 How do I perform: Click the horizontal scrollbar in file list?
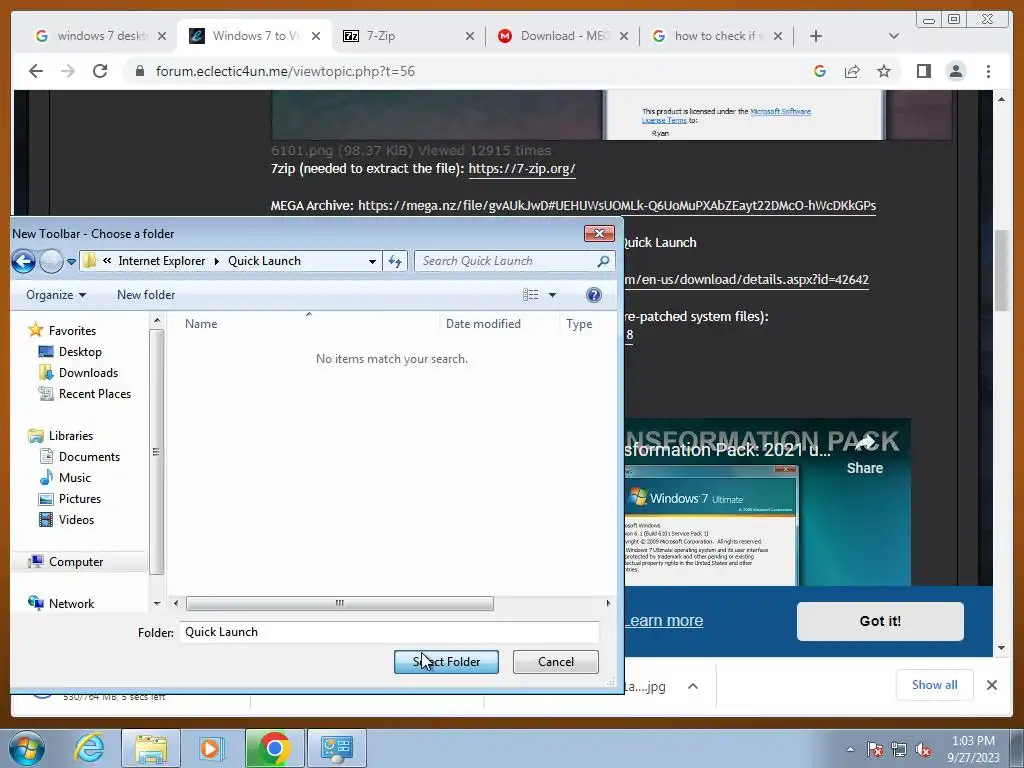point(340,603)
